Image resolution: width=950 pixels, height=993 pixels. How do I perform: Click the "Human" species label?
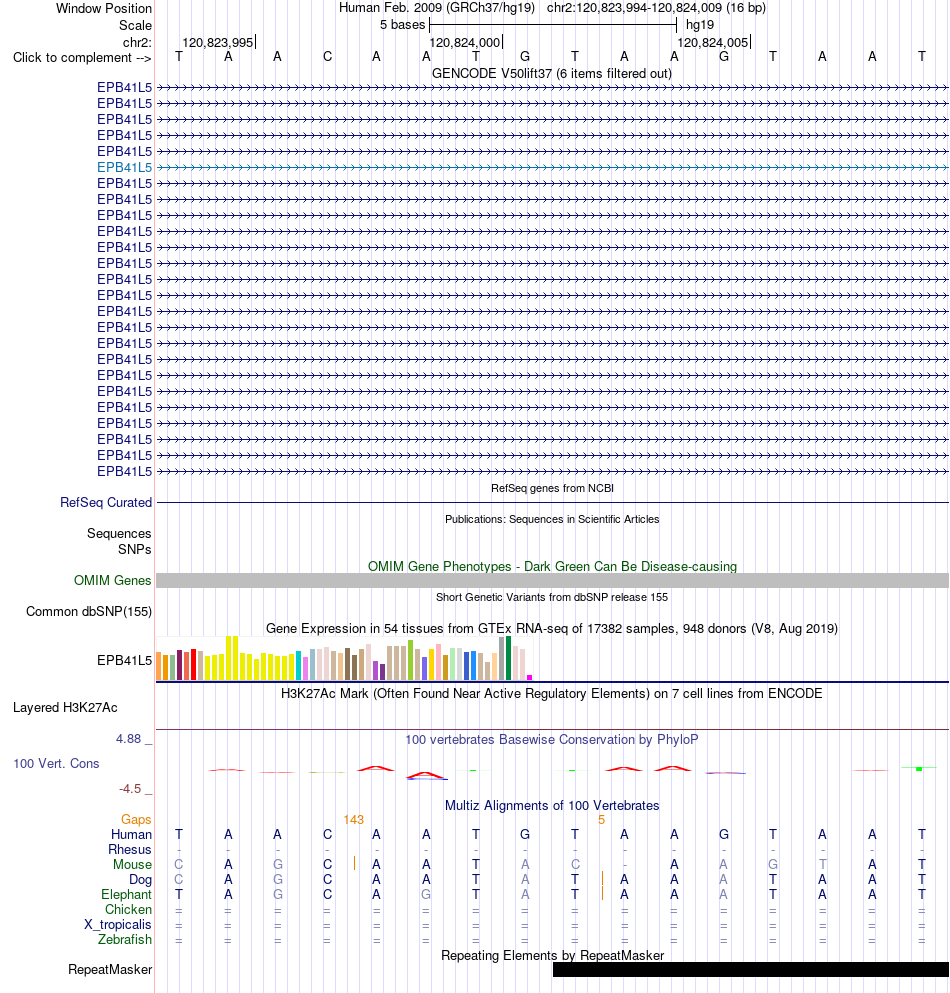(132, 834)
